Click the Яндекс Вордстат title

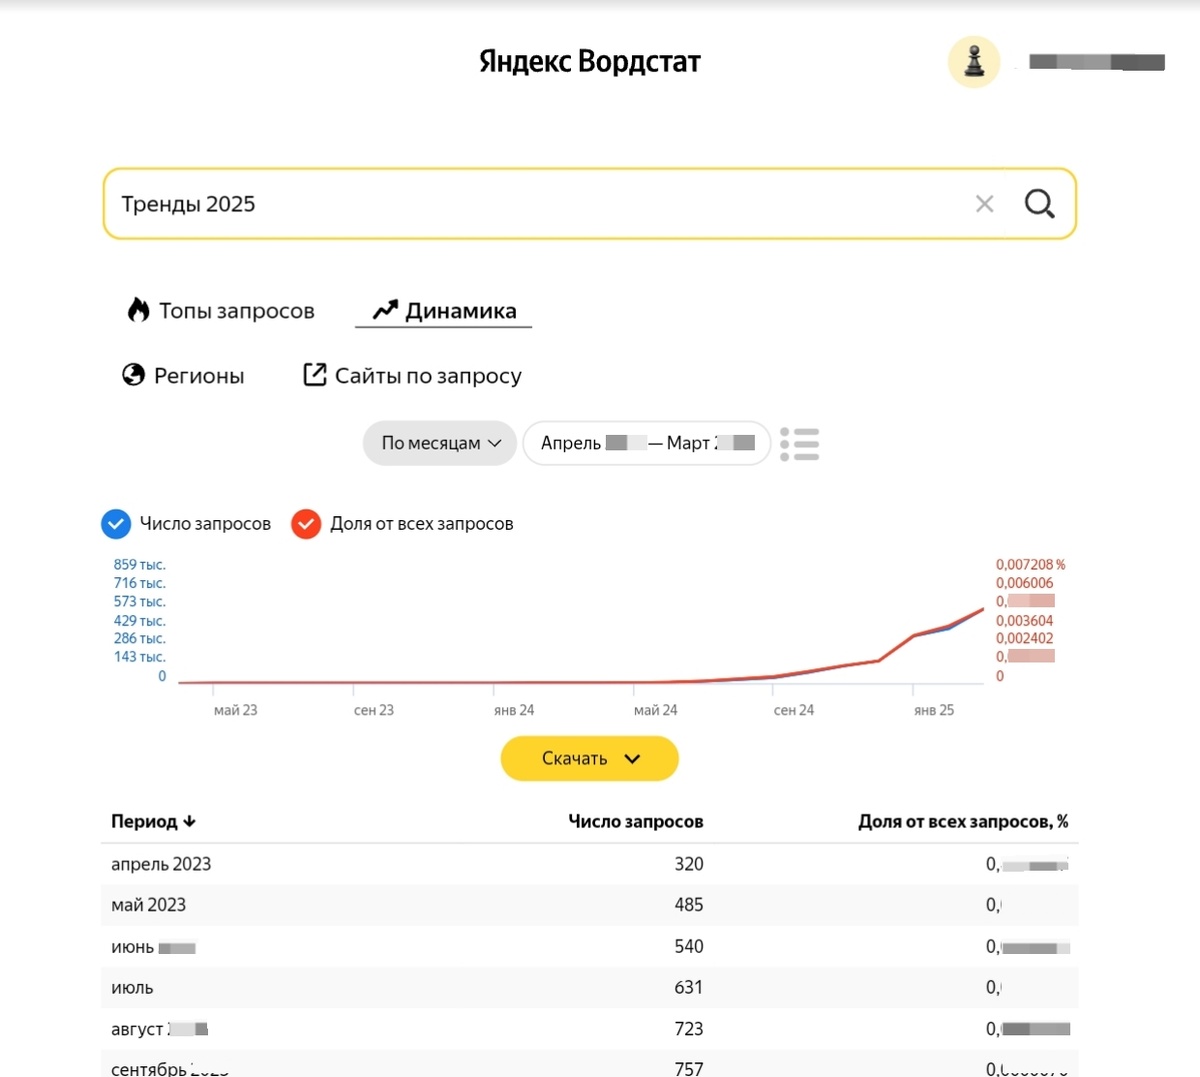[x=590, y=62]
